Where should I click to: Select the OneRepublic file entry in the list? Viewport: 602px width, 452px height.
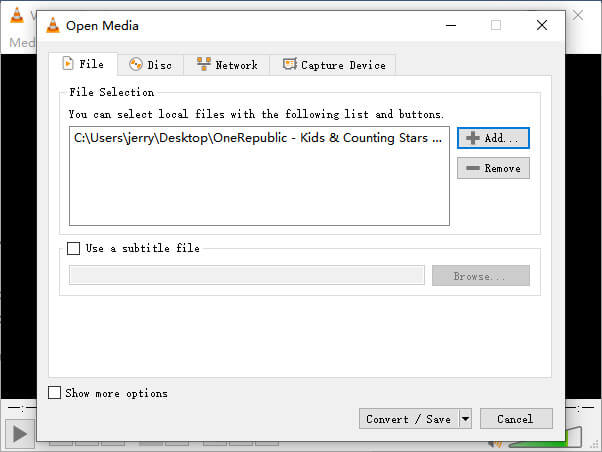258,138
